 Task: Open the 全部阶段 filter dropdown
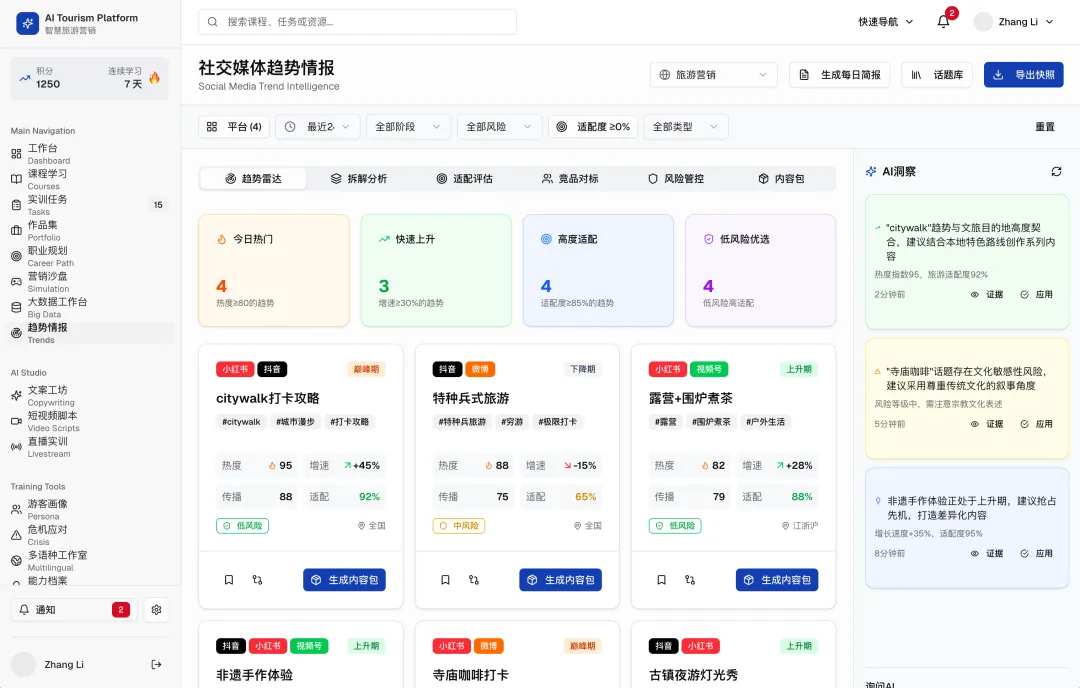click(x=408, y=127)
